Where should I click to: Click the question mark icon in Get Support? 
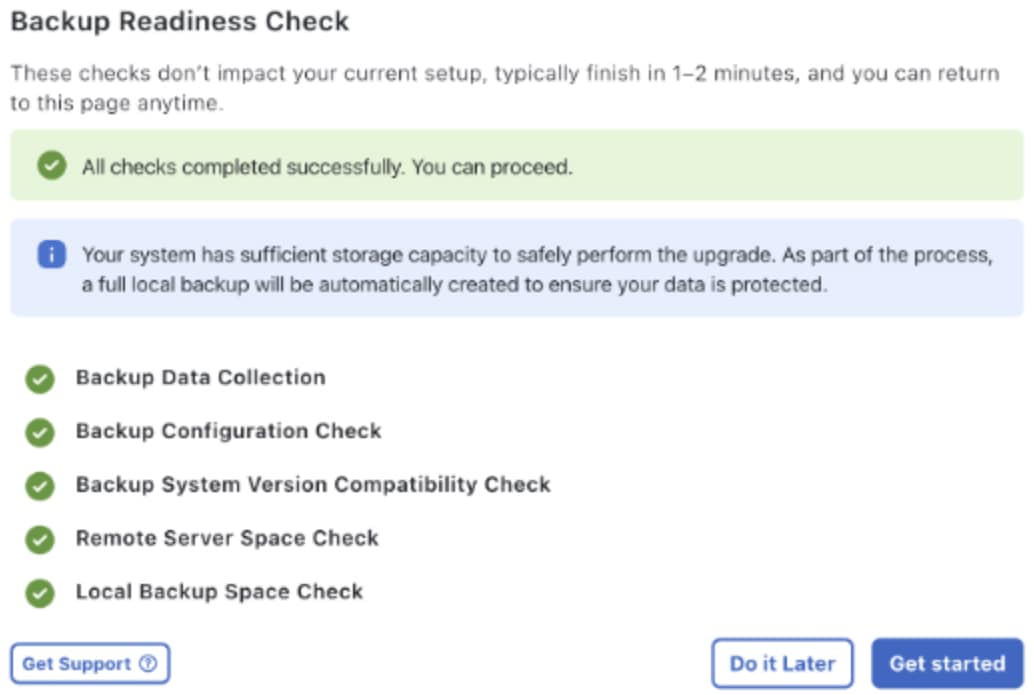pyautogui.click(x=148, y=664)
